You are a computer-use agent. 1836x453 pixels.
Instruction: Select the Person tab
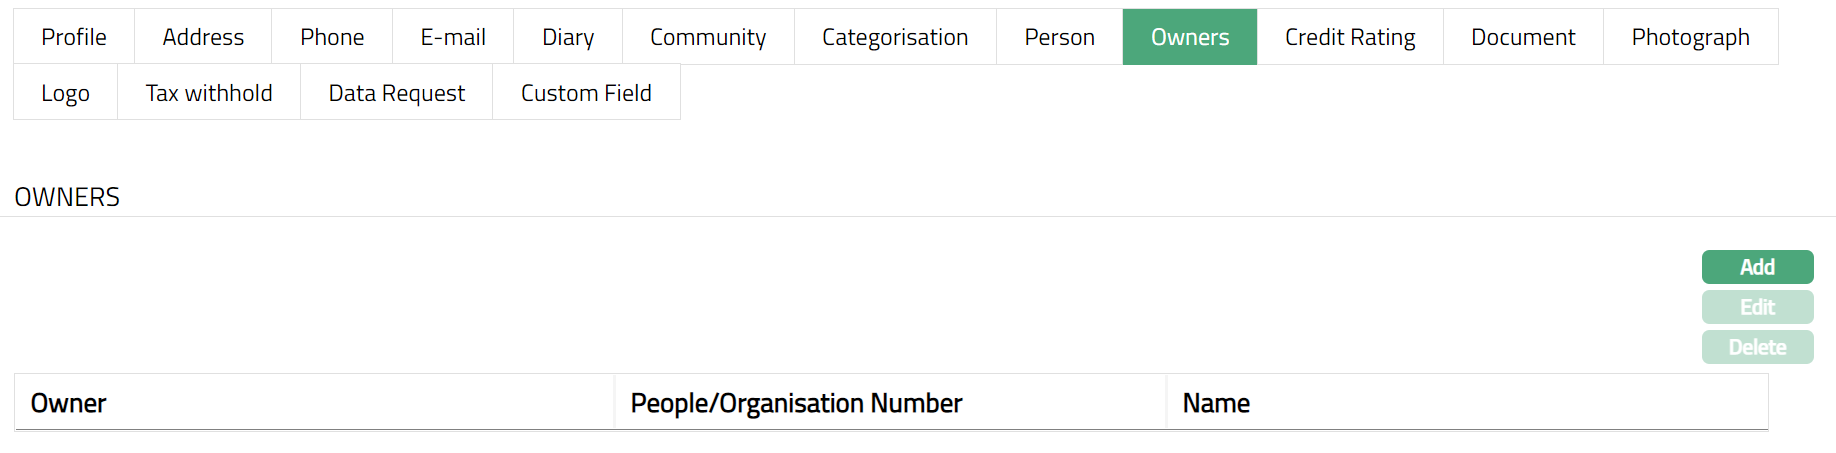pos(1059,37)
